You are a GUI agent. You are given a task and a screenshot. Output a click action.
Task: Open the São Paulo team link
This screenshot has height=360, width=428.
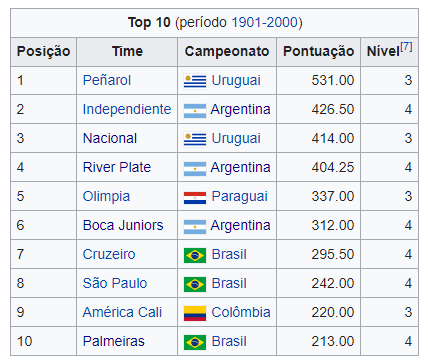(x=115, y=283)
